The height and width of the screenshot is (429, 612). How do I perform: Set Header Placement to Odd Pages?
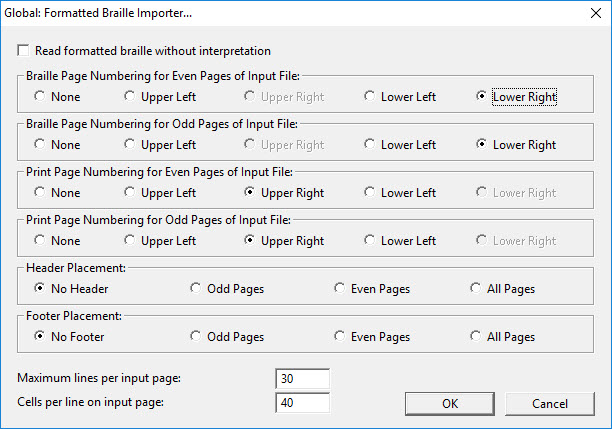196,289
